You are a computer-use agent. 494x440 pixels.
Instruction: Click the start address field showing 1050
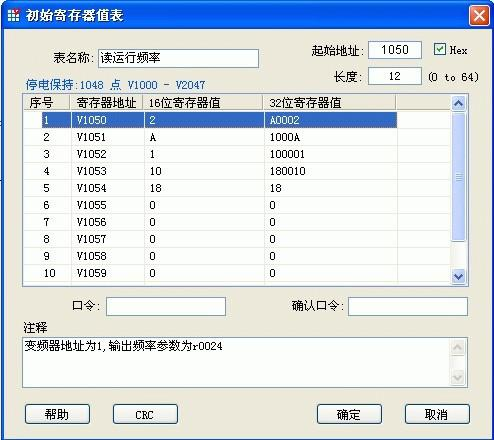coord(395,50)
